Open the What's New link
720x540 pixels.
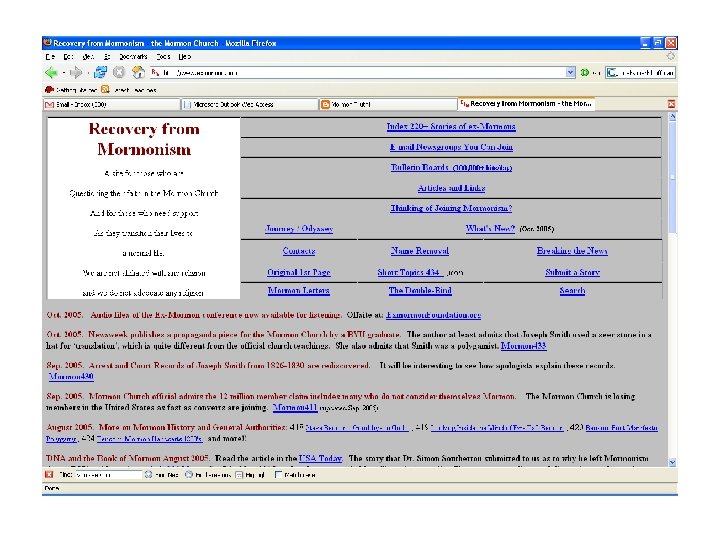coord(490,228)
